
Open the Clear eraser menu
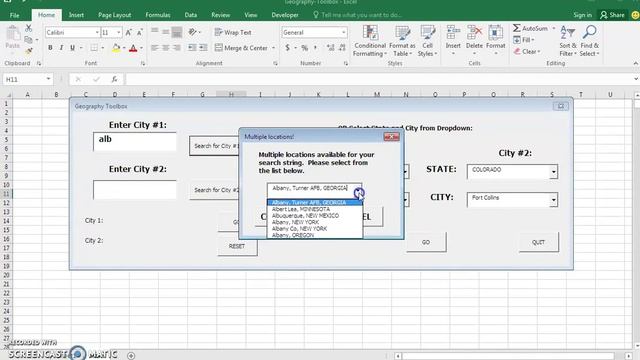(527, 51)
